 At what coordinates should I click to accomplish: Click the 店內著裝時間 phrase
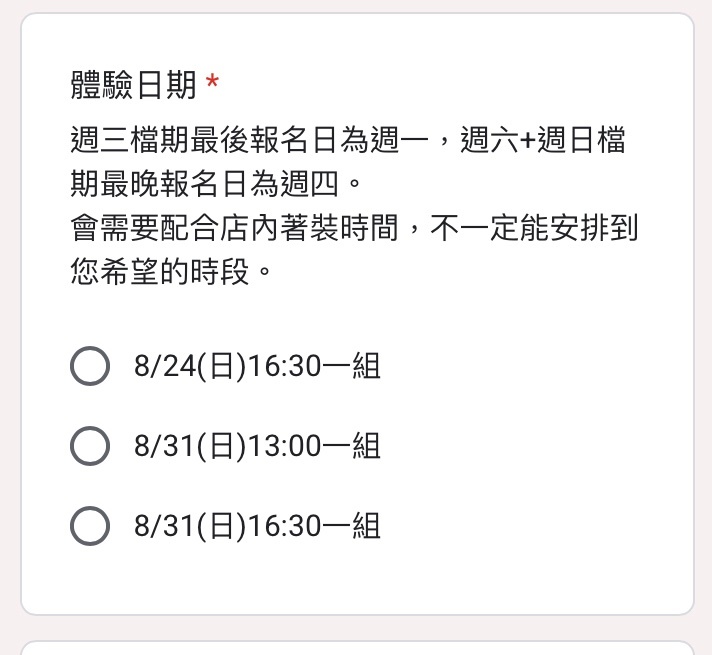pos(309,228)
